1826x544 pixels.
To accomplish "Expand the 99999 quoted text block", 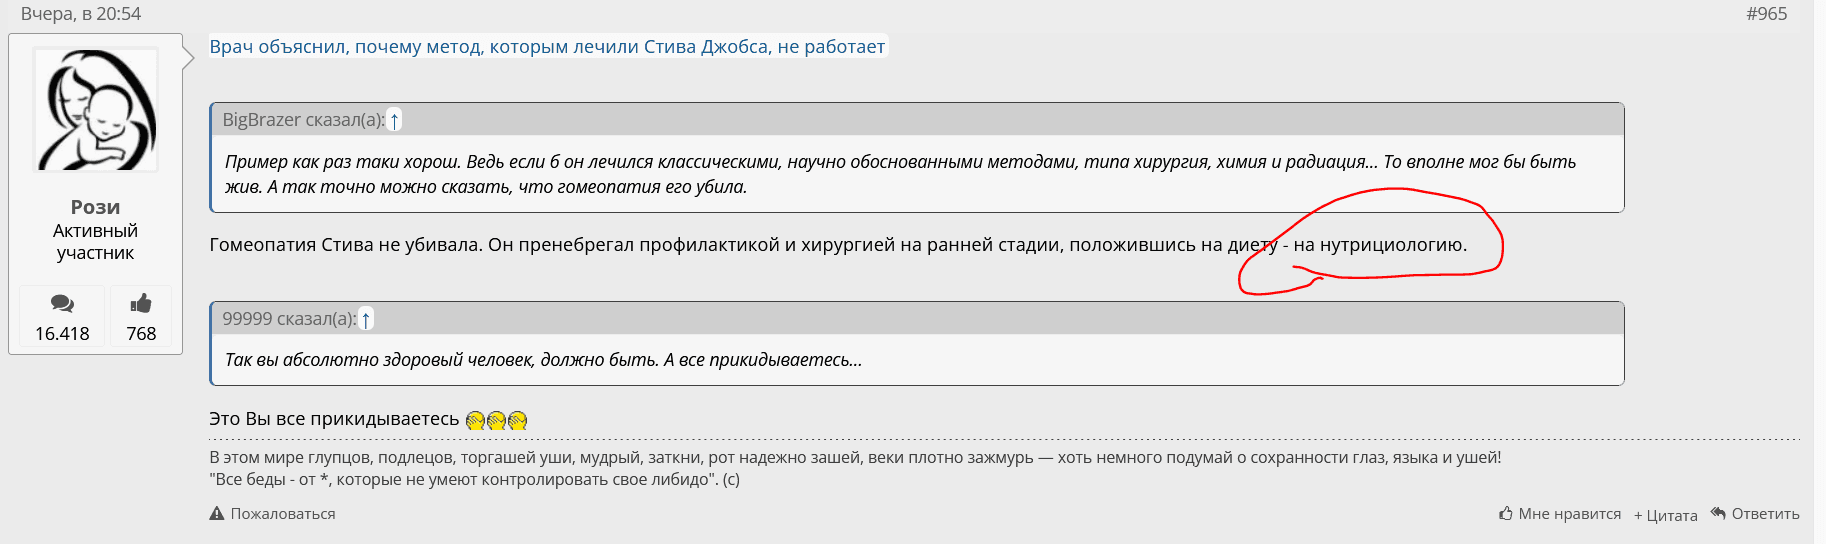I will [900, 360].
